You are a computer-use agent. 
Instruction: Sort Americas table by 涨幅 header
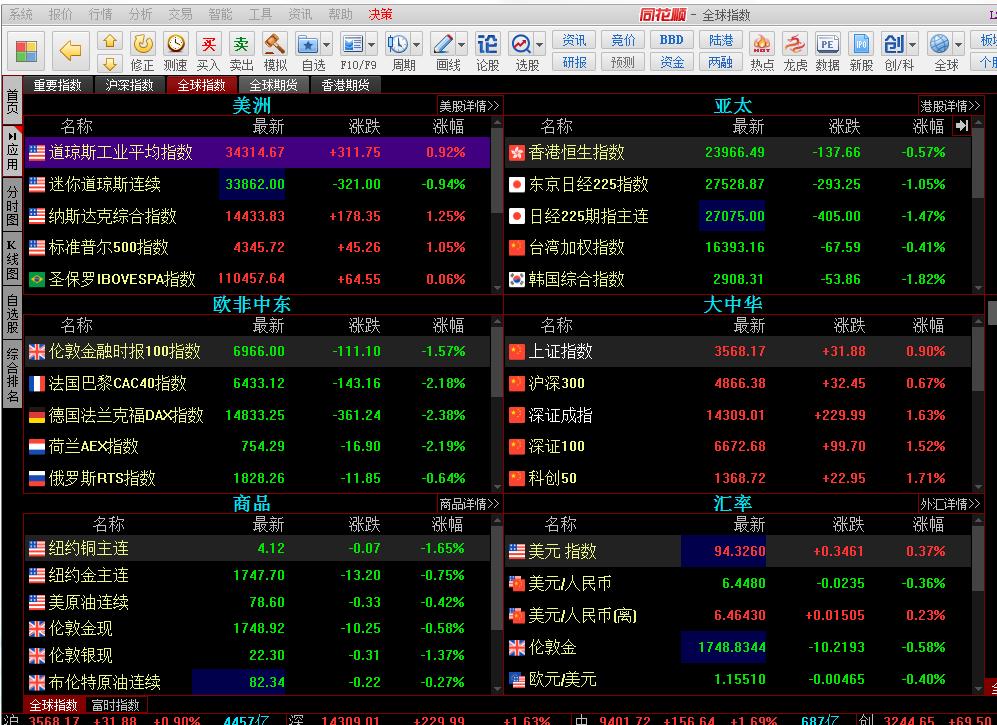448,126
